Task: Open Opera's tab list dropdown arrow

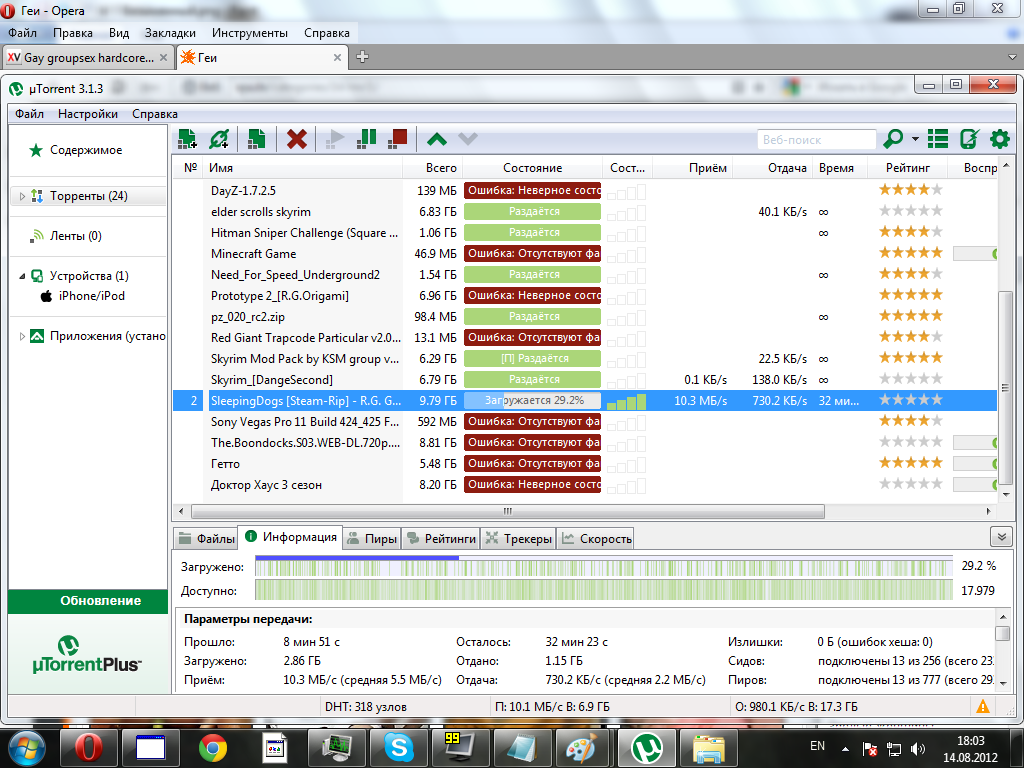Action: [x=1012, y=57]
